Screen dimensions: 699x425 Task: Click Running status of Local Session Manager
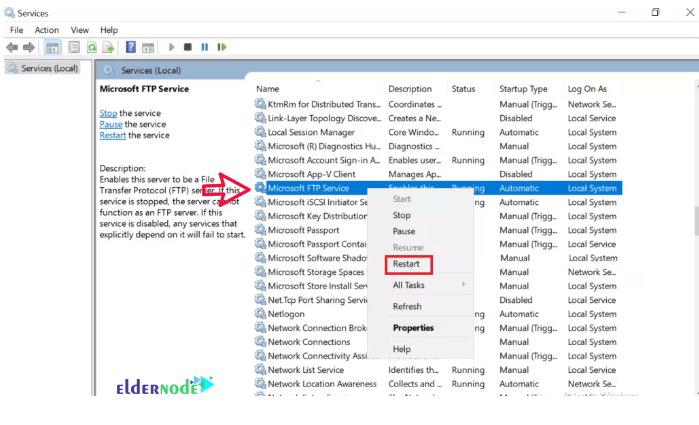pyautogui.click(x=468, y=132)
